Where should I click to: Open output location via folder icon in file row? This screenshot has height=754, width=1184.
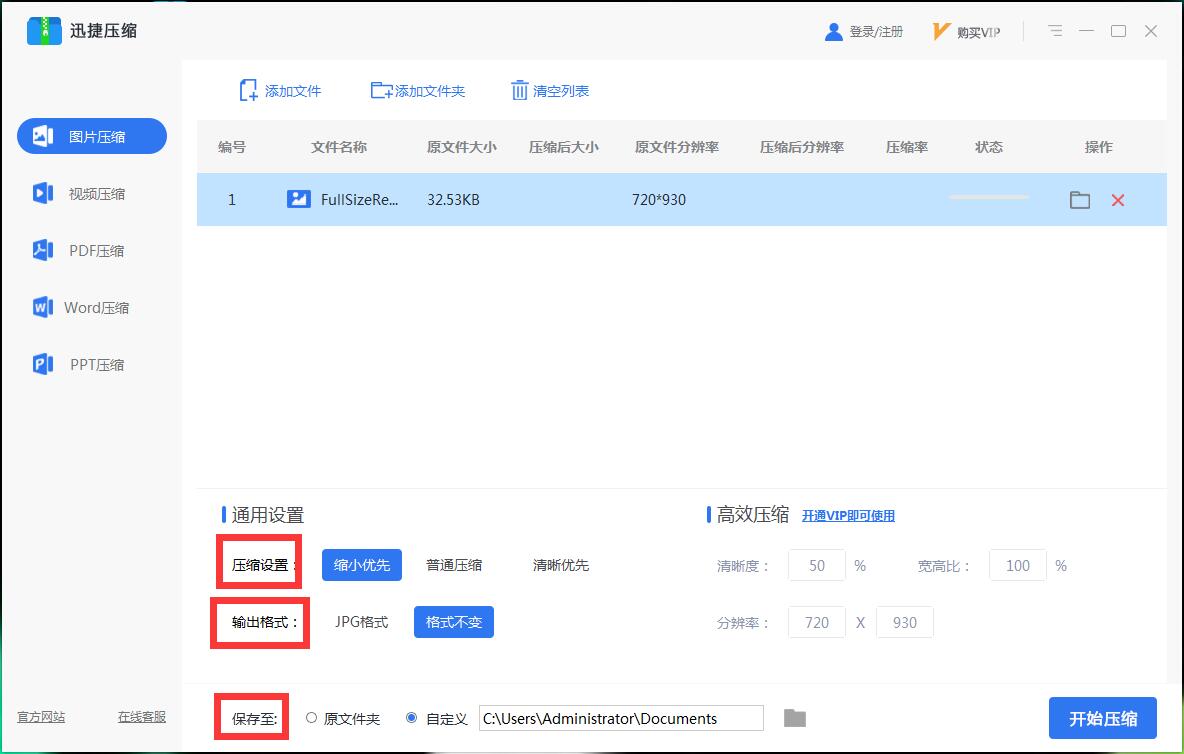pos(1079,199)
